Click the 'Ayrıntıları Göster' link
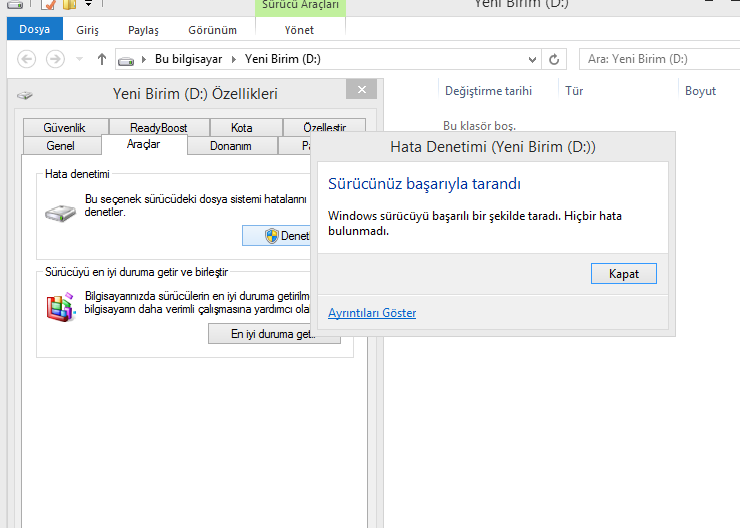 click(372, 313)
